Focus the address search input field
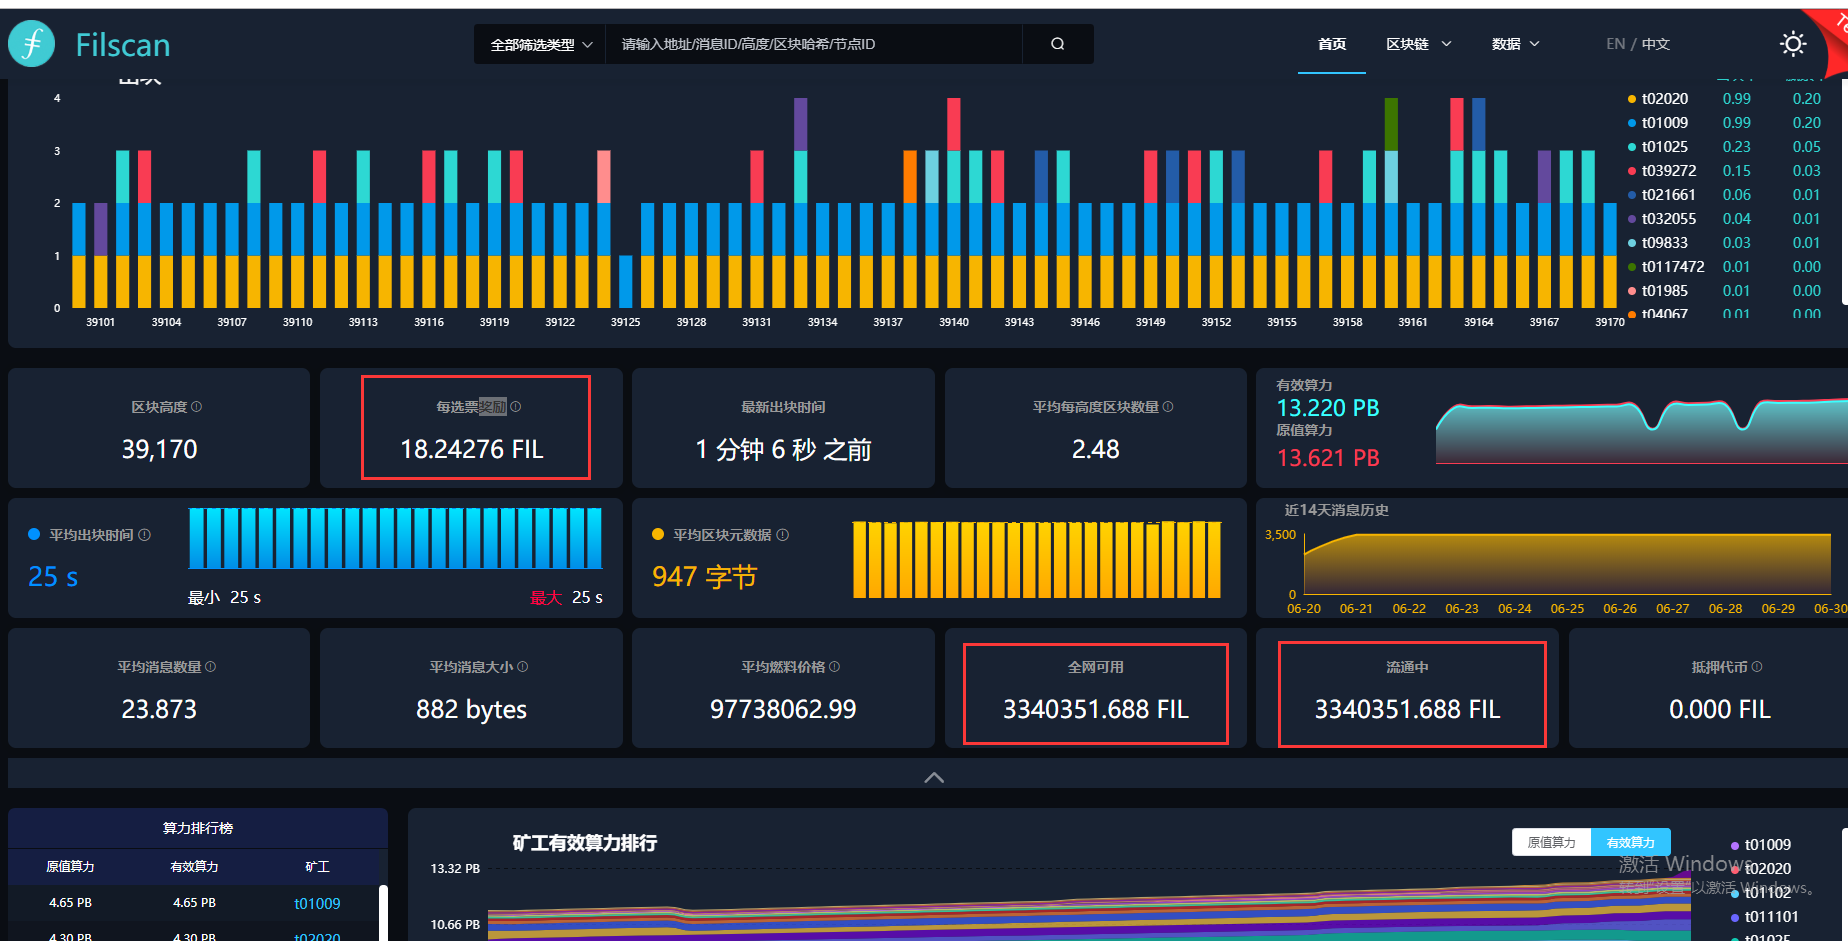Screen dimensions: 1848x941 [814, 44]
